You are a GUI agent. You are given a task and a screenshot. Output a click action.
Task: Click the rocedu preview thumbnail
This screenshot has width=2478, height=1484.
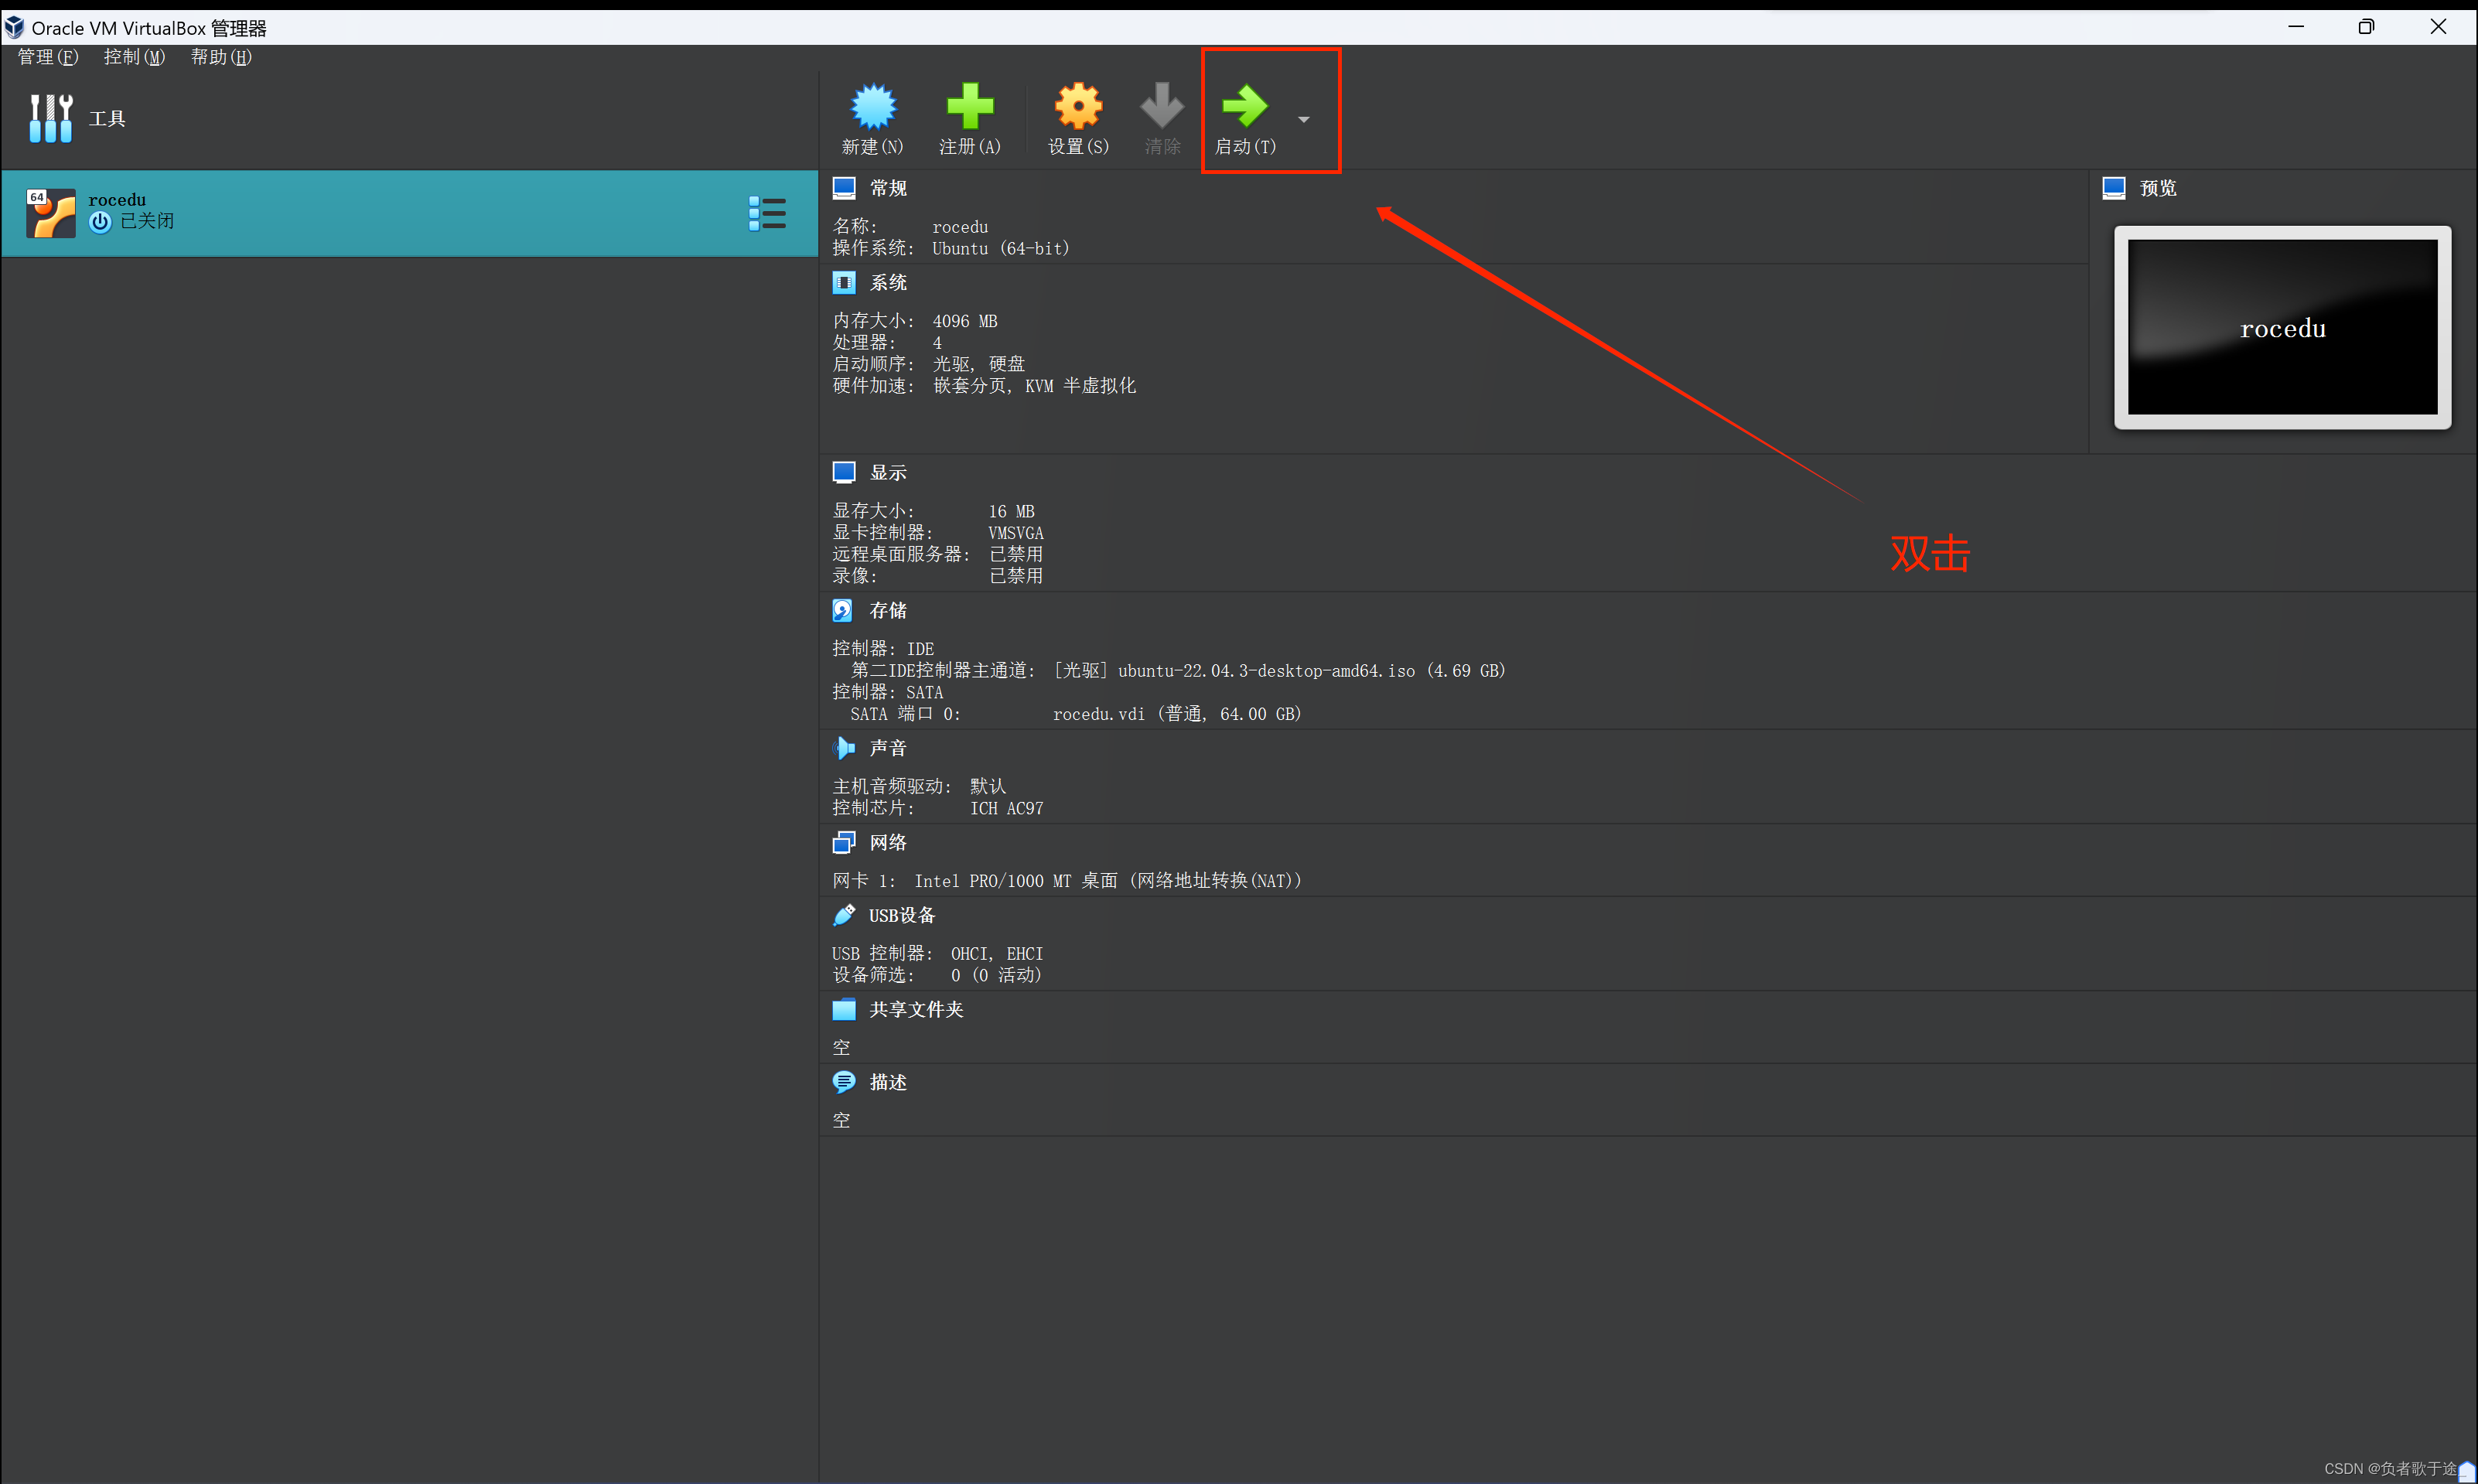pos(2282,328)
